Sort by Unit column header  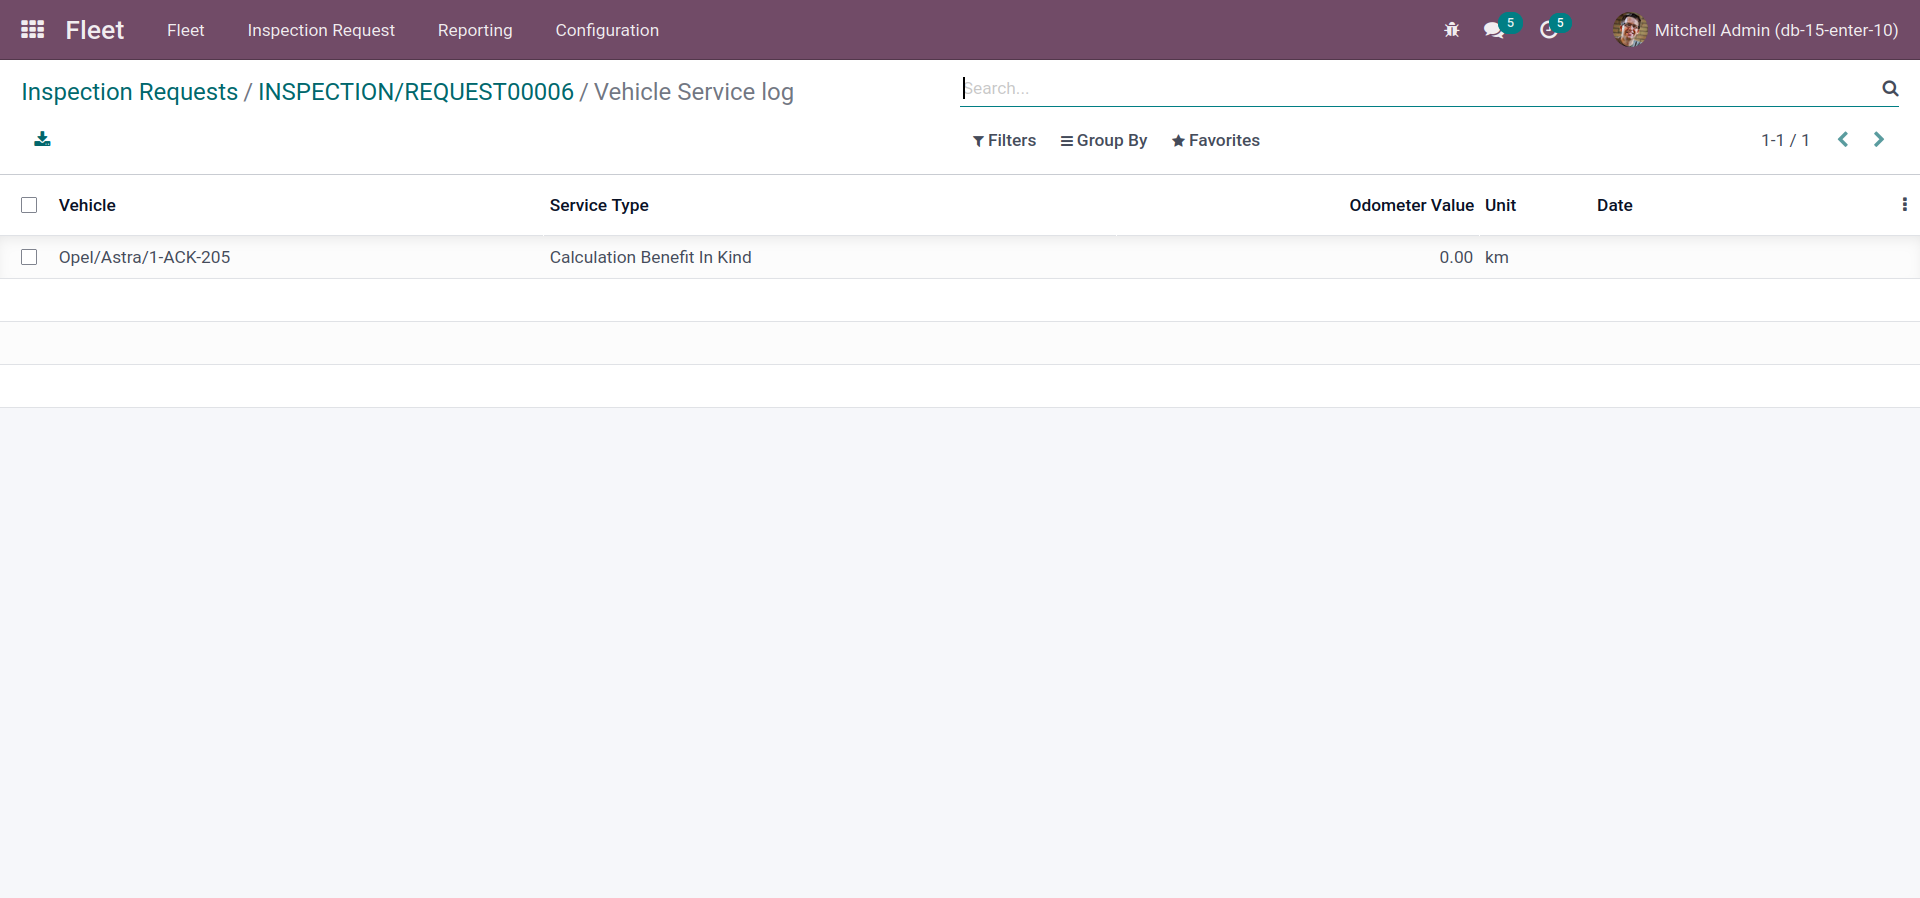pos(1500,205)
